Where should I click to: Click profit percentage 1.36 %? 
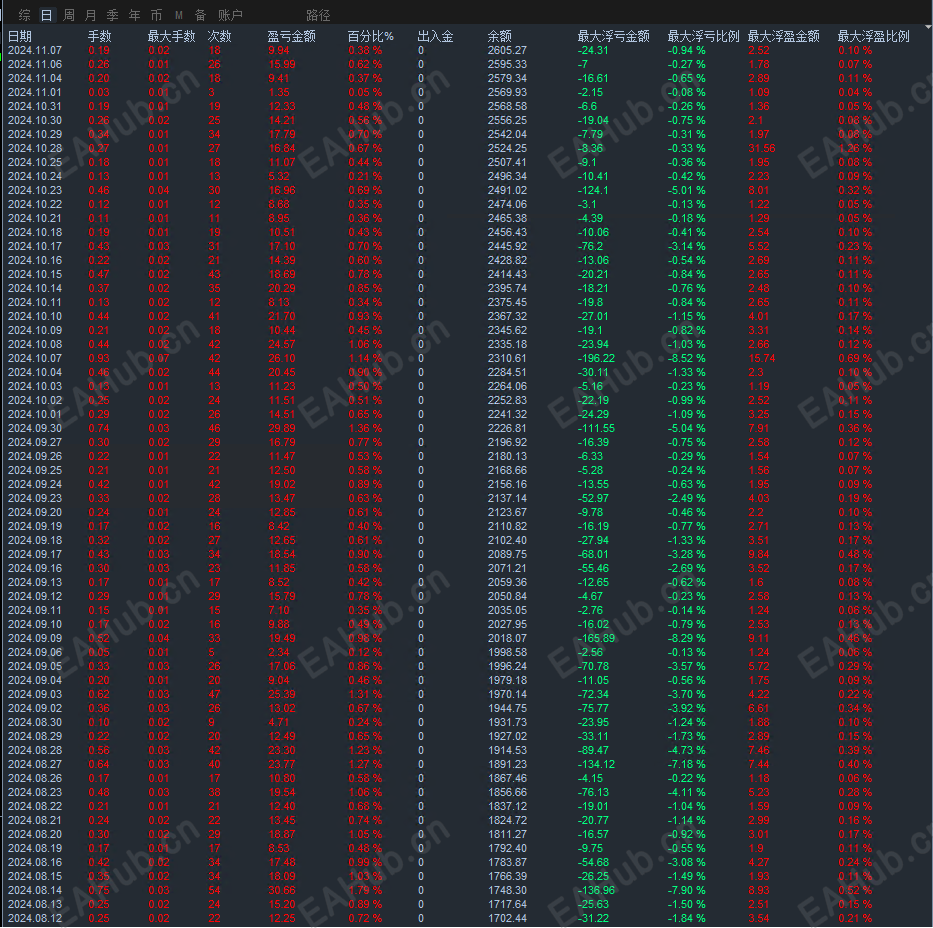point(365,428)
